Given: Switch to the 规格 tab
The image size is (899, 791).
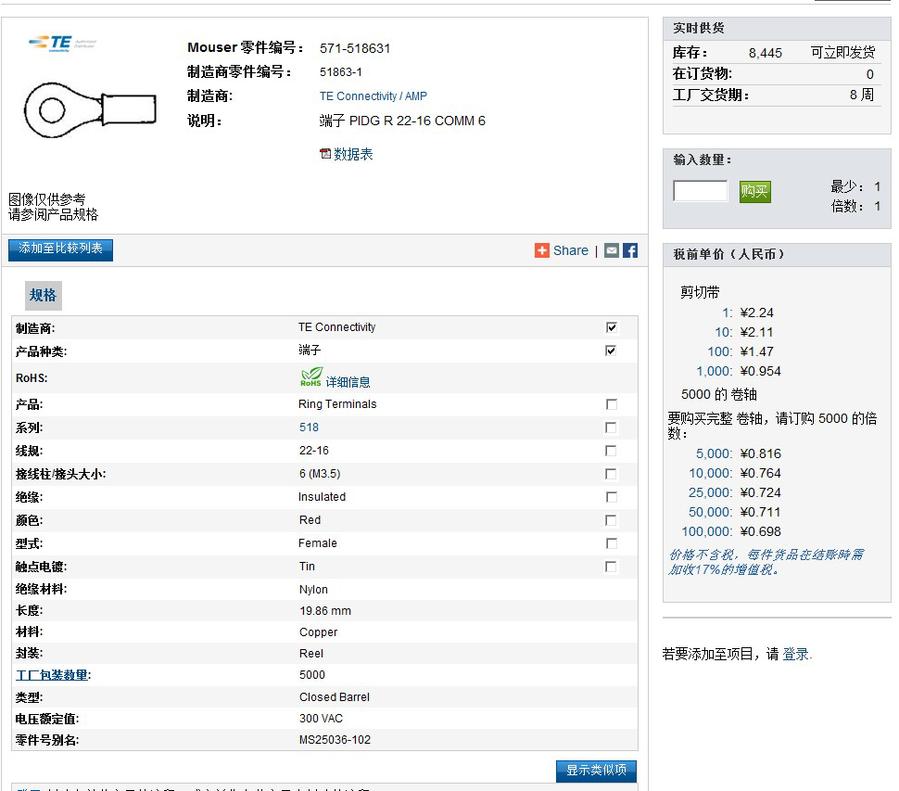Looking at the screenshot, I should tap(43, 295).
